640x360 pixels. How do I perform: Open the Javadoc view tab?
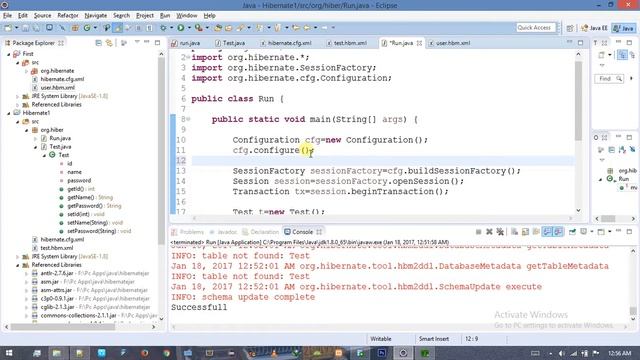[223, 232]
